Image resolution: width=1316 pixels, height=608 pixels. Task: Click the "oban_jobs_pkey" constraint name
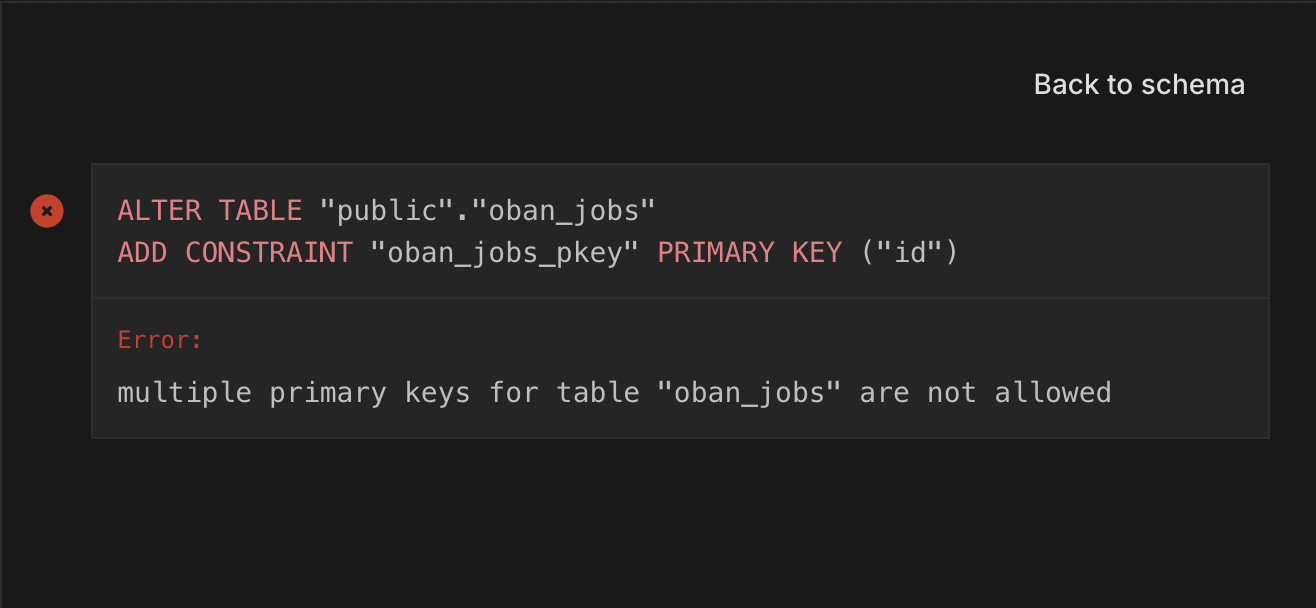[x=504, y=253]
